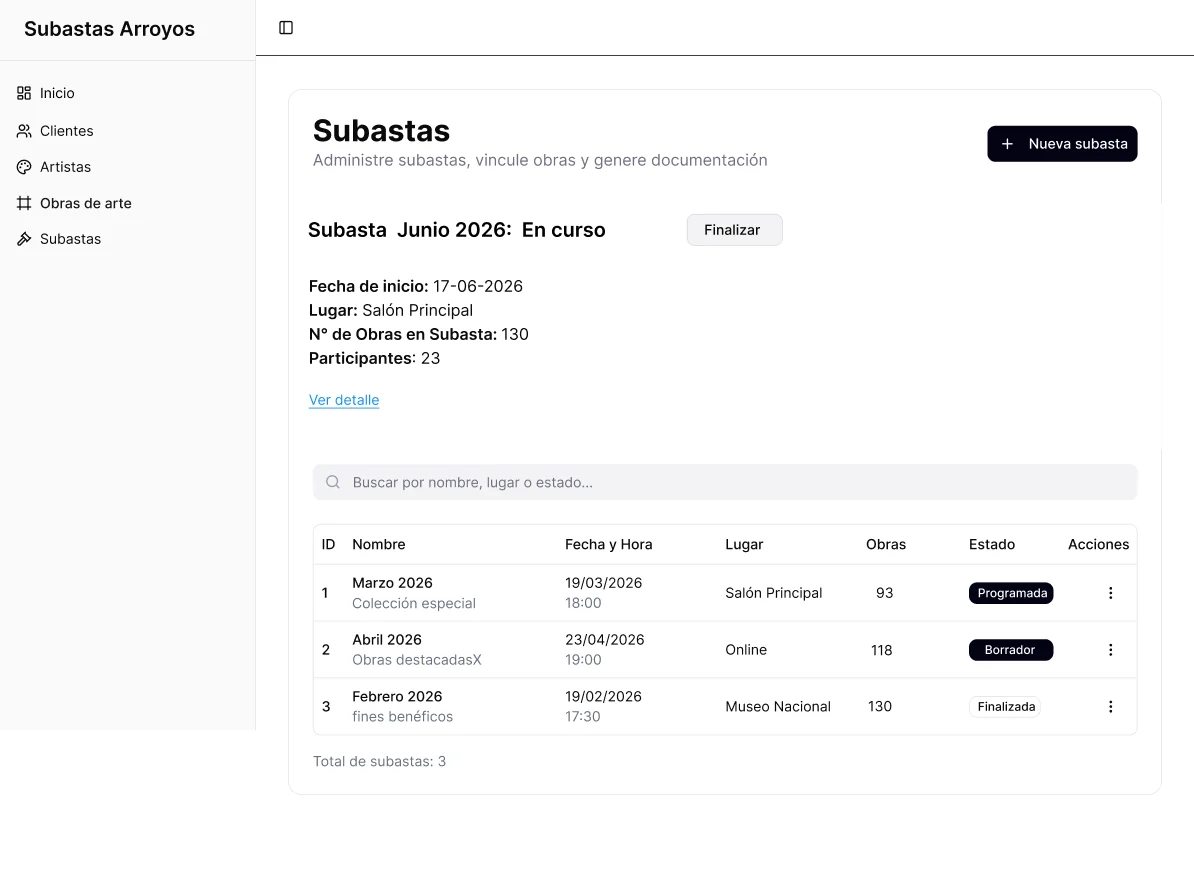Click the Obras count 93

point(884,593)
